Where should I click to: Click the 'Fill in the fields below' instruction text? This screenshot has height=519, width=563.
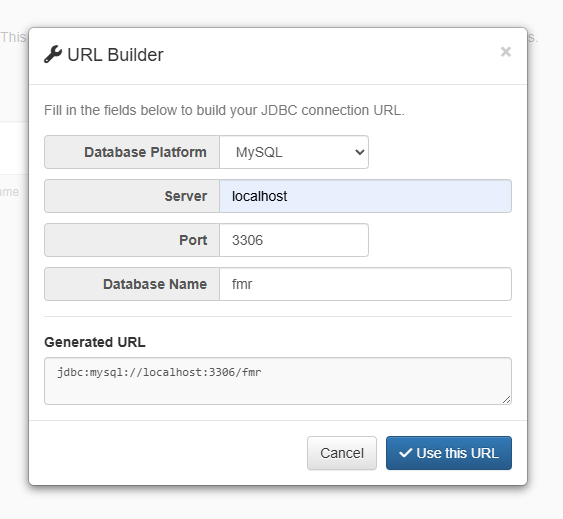coord(224,110)
